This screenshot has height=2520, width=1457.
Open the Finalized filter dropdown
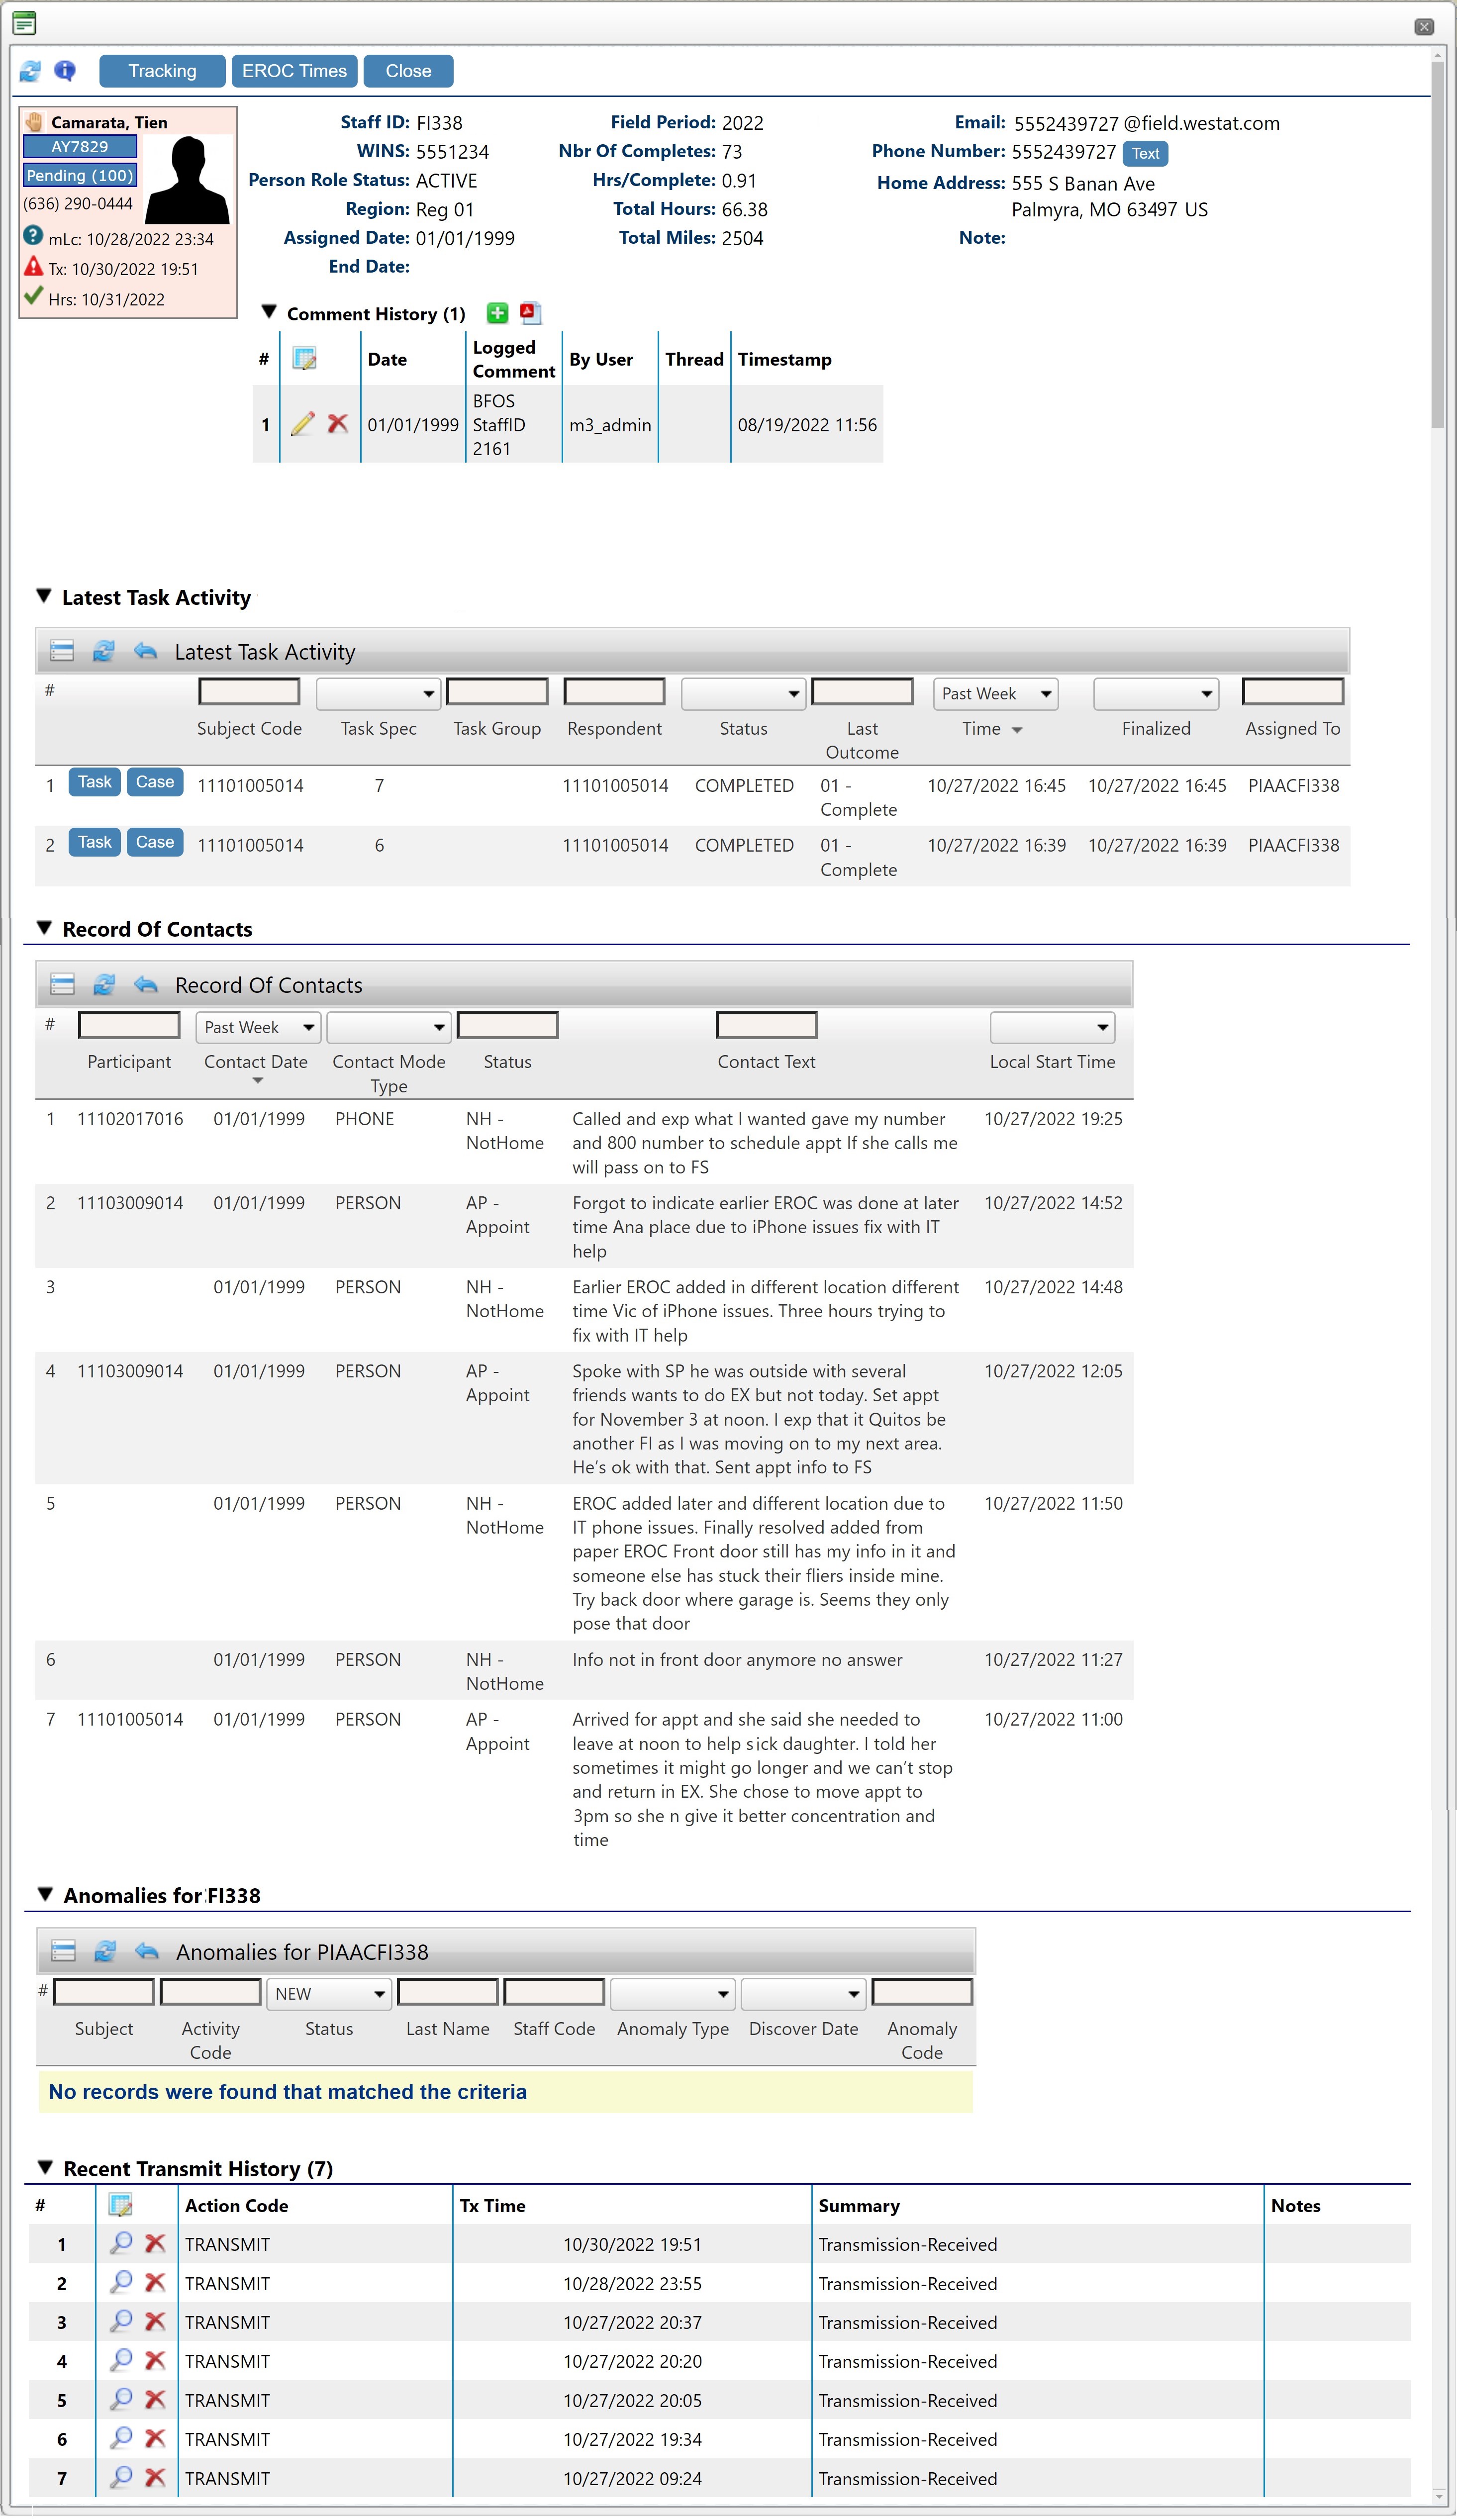1156,693
